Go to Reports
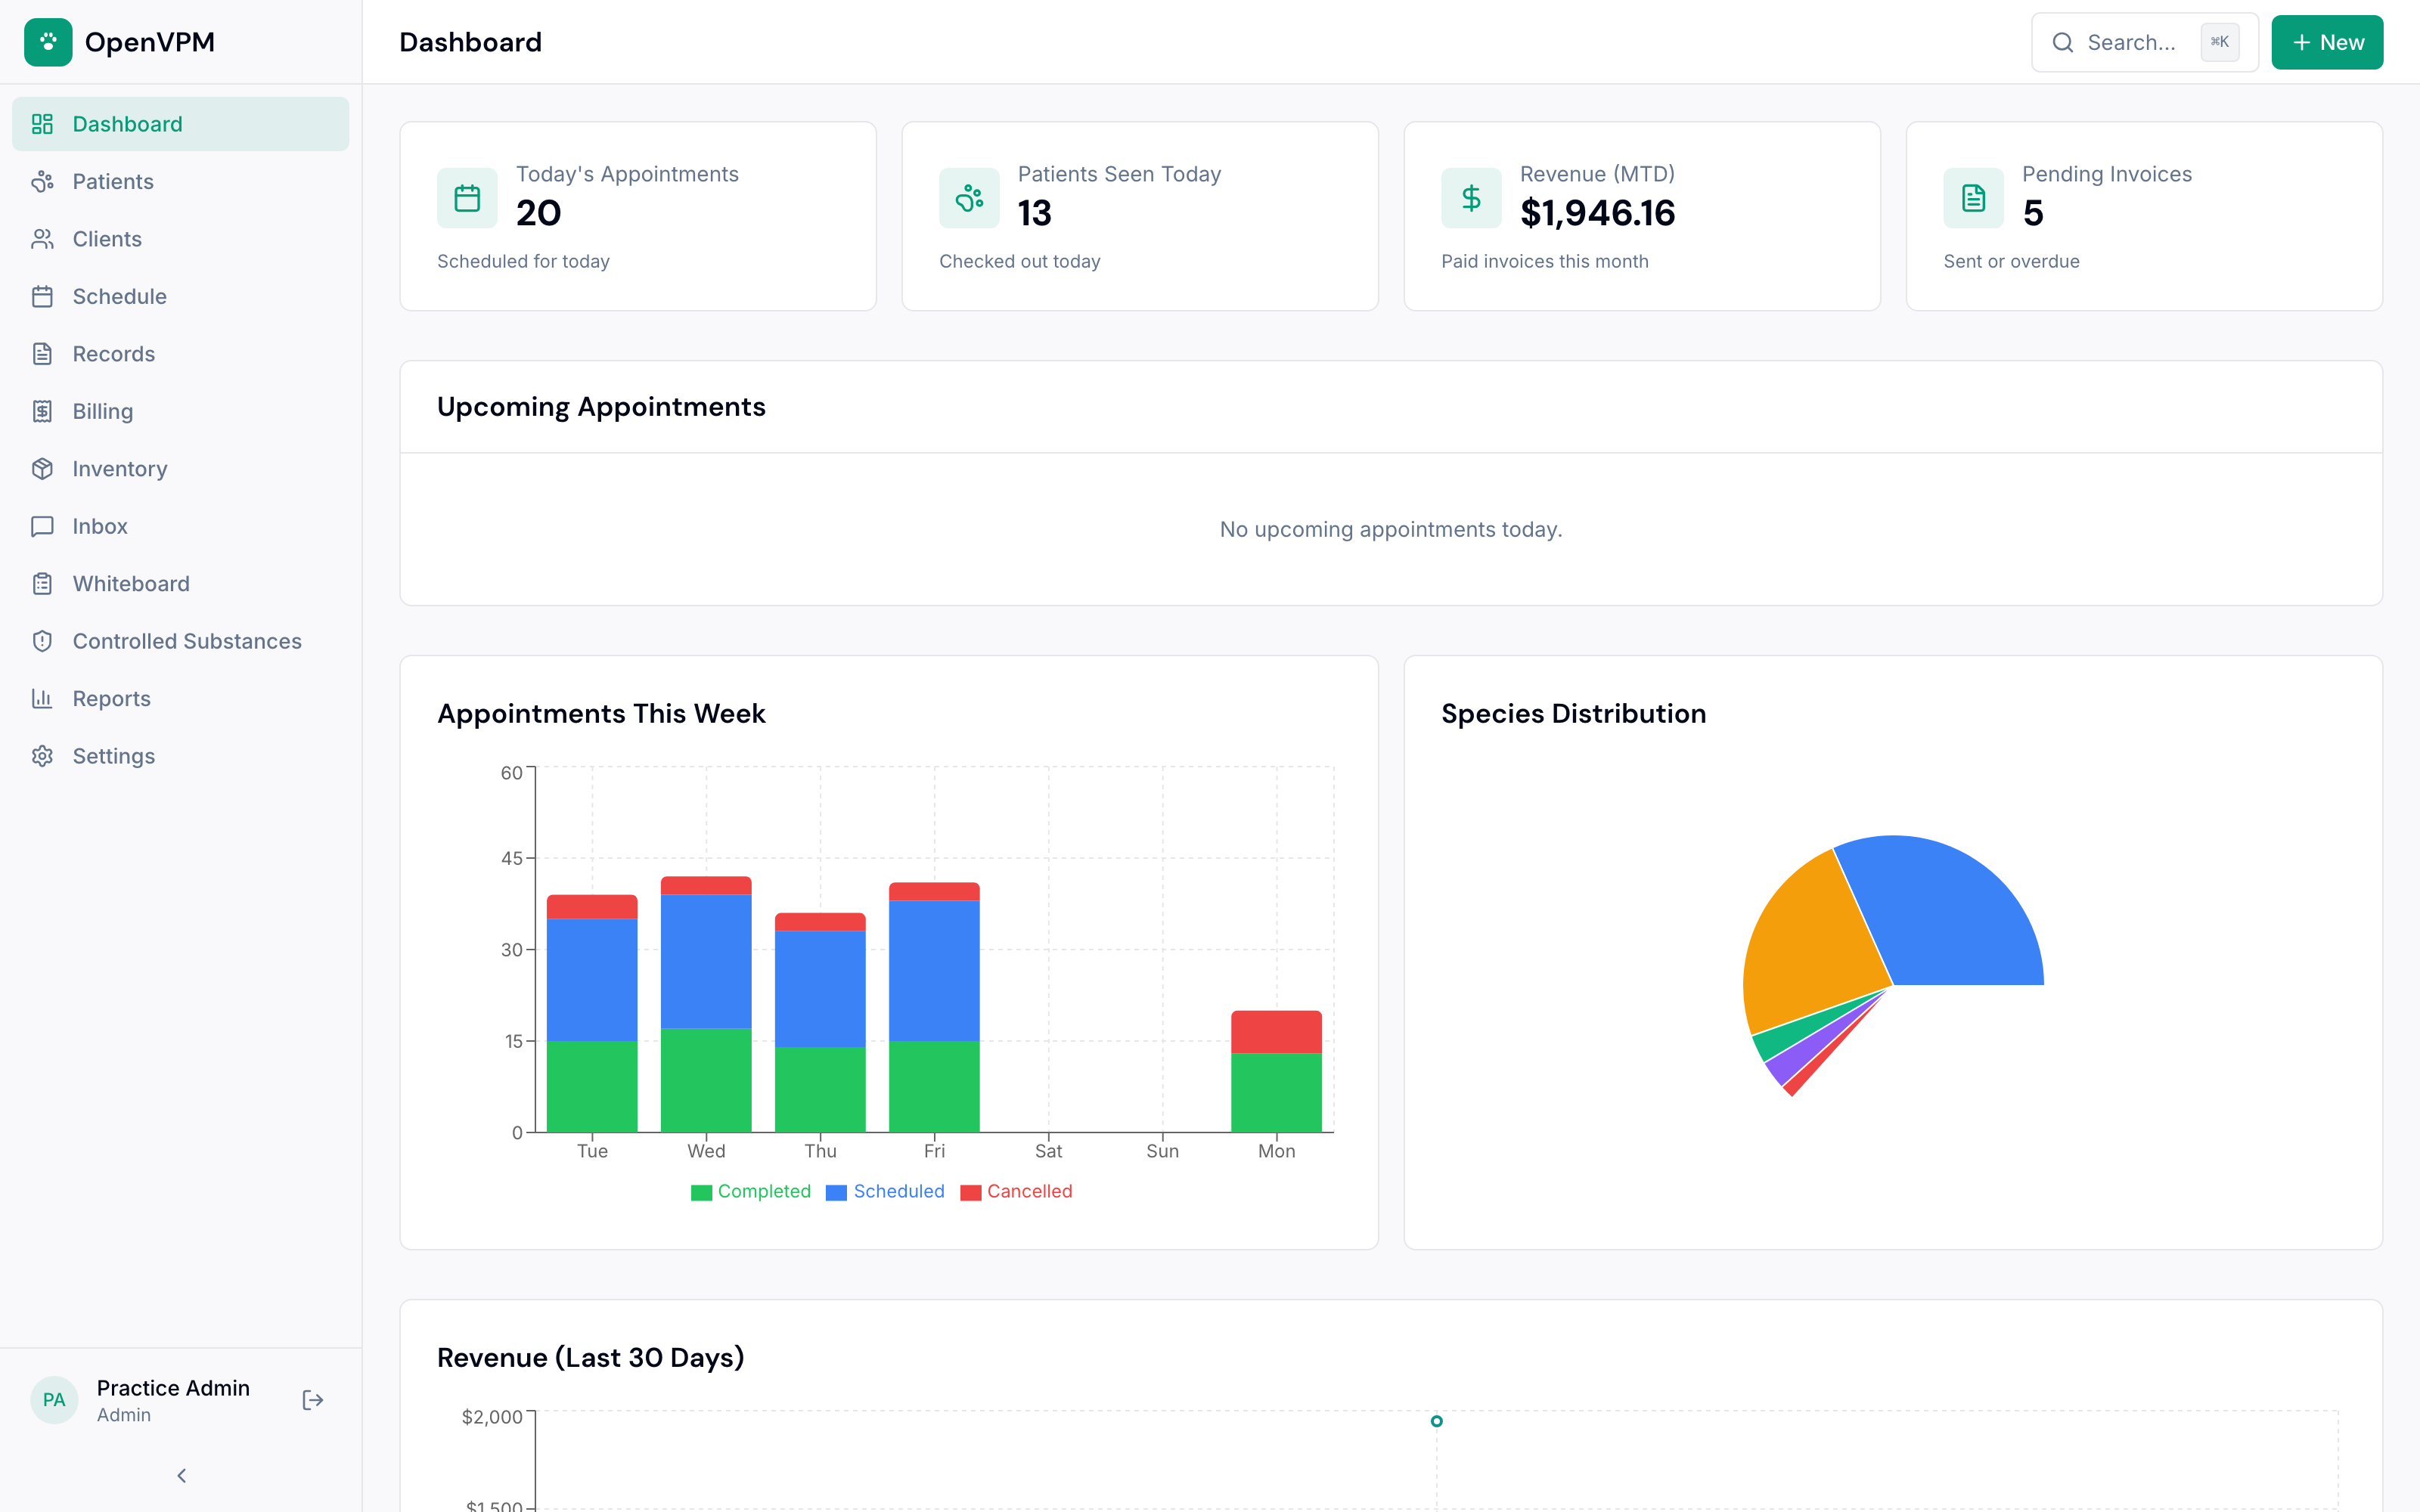 (181, 699)
